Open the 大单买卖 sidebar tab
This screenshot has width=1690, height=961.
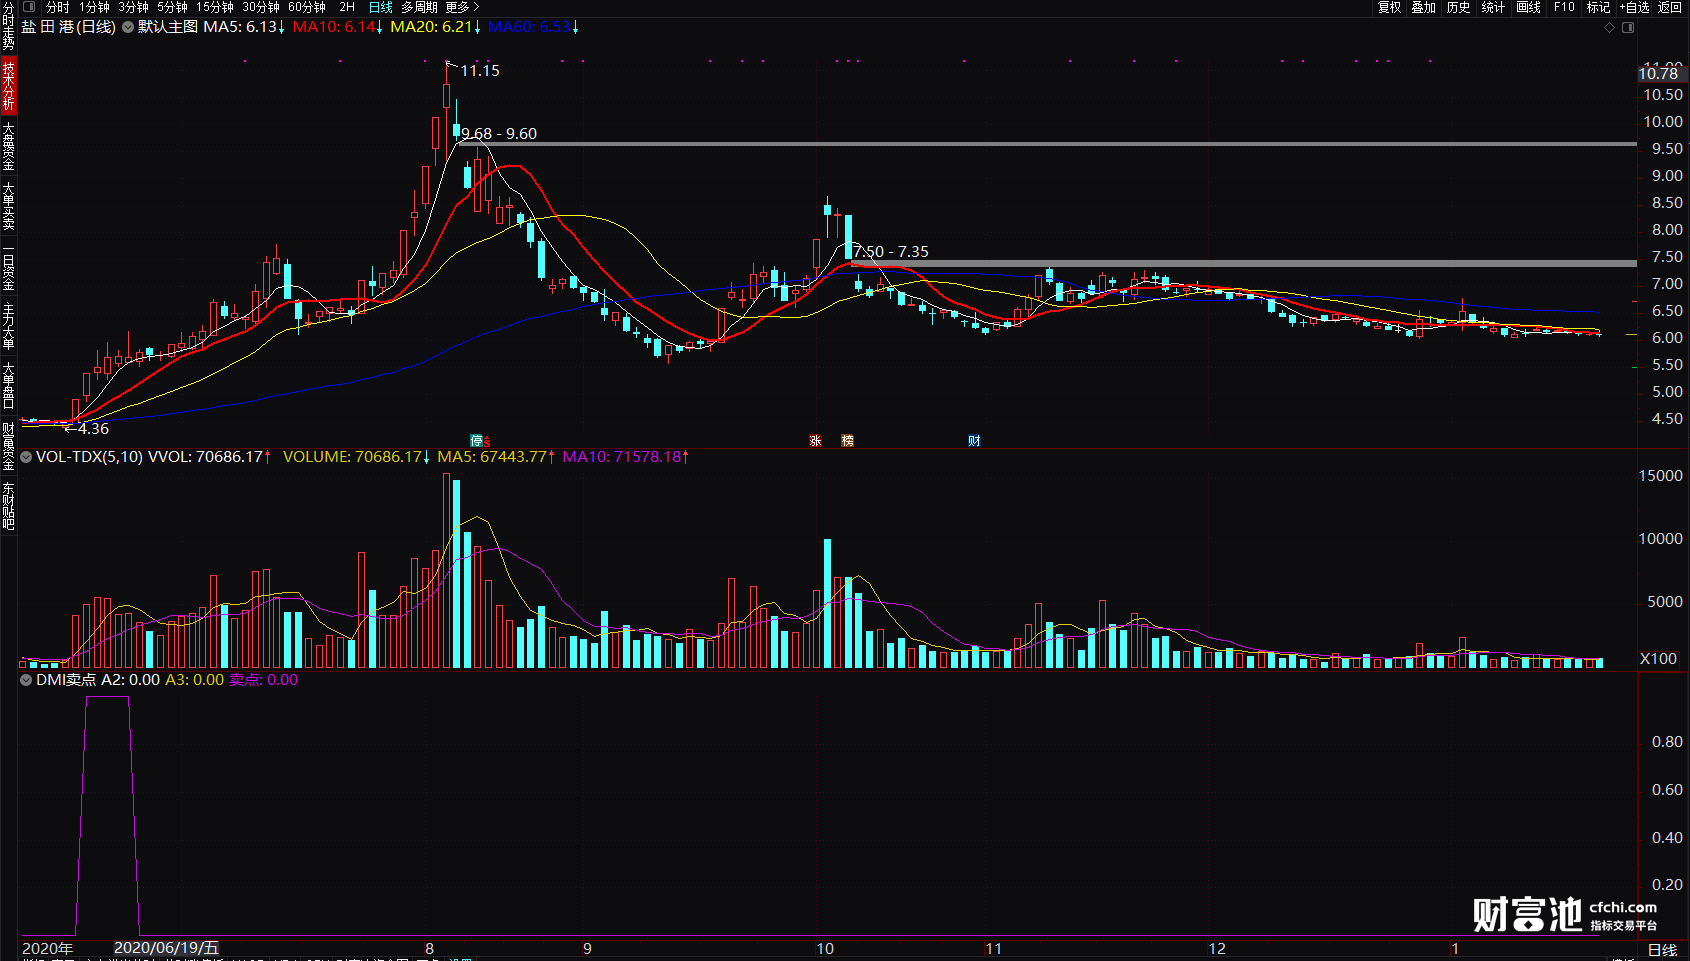point(8,207)
